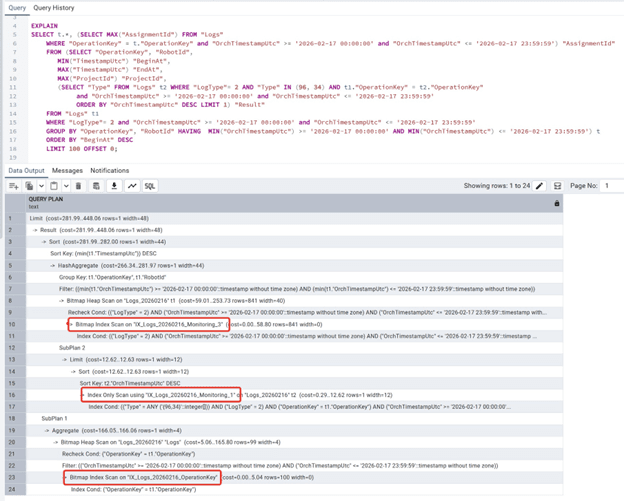
Task: Click the Add row icon
Action: pyautogui.click(x=13, y=186)
